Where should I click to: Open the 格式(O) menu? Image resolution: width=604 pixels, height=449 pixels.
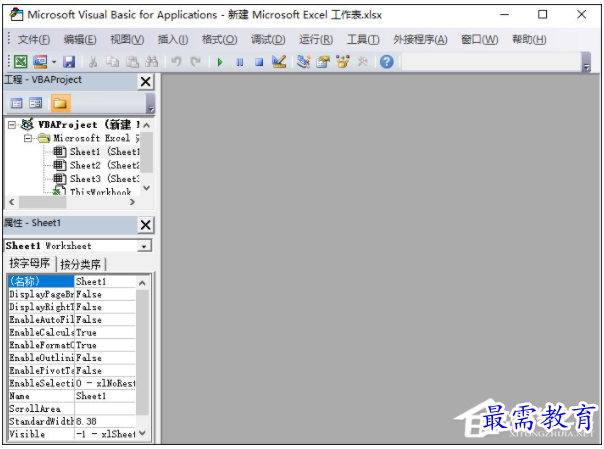(220, 39)
